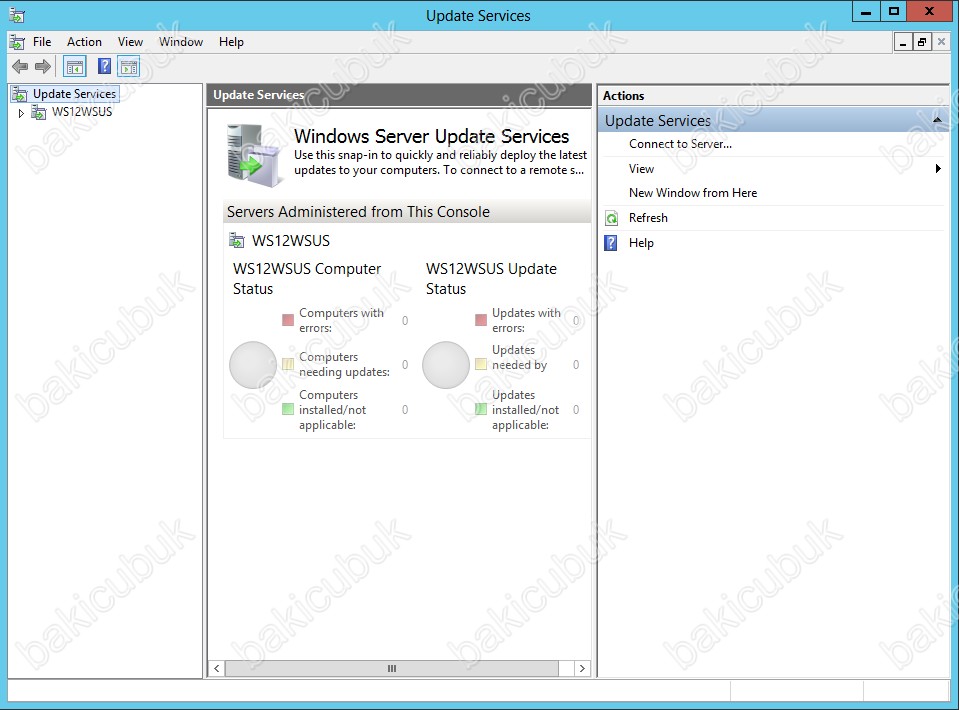Click the Windows Server Update Services logo image
959x710 pixels.
pyautogui.click(x=254, y=155)
